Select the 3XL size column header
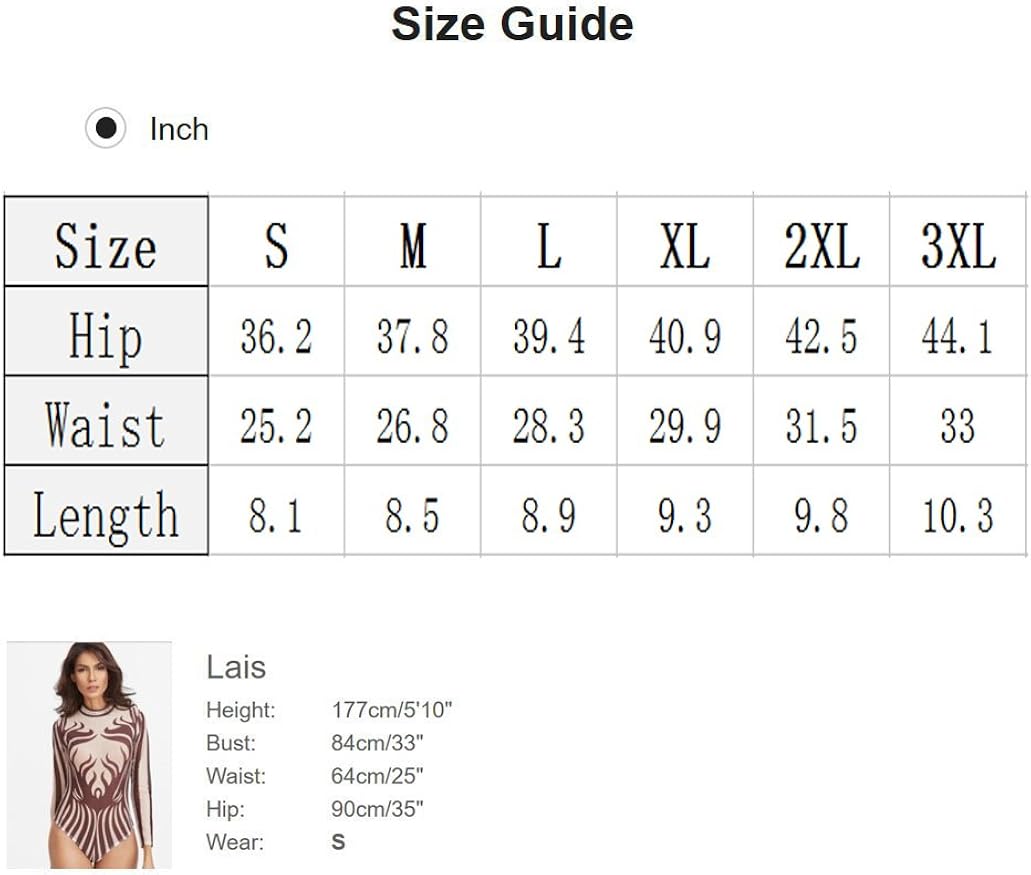 coord(958,243)
